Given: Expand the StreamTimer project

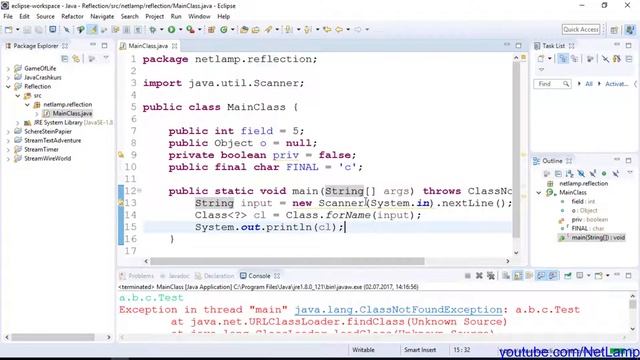Looking at the screenshot, I should coord(8,149).
